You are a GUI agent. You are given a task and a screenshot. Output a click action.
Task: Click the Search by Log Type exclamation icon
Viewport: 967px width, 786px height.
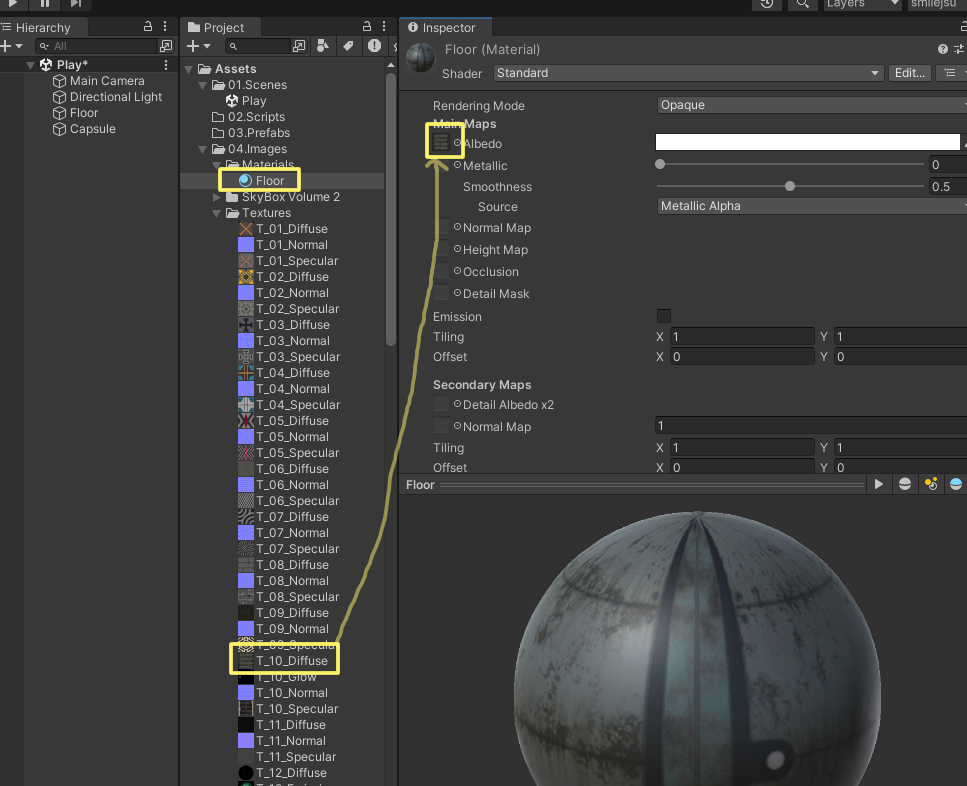pos(374,46)
